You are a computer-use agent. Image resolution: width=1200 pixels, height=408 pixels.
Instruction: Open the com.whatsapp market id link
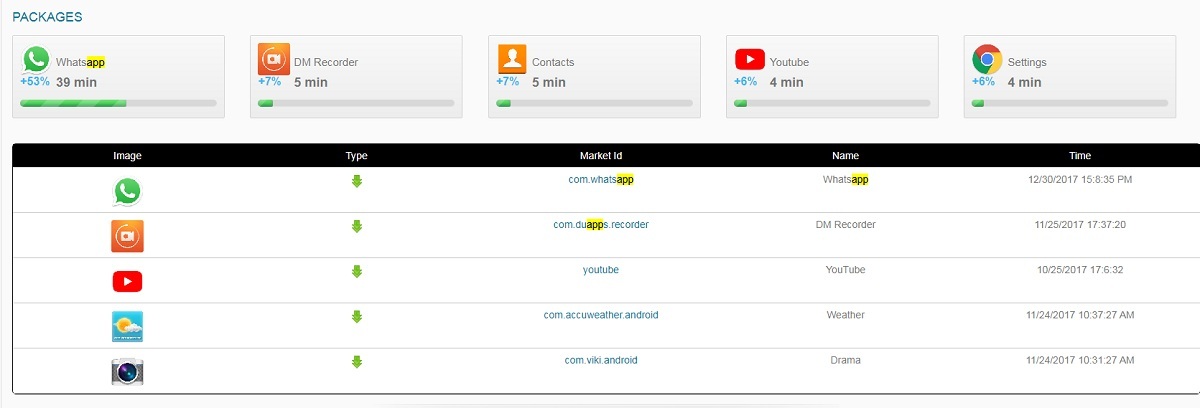[601, 179]
